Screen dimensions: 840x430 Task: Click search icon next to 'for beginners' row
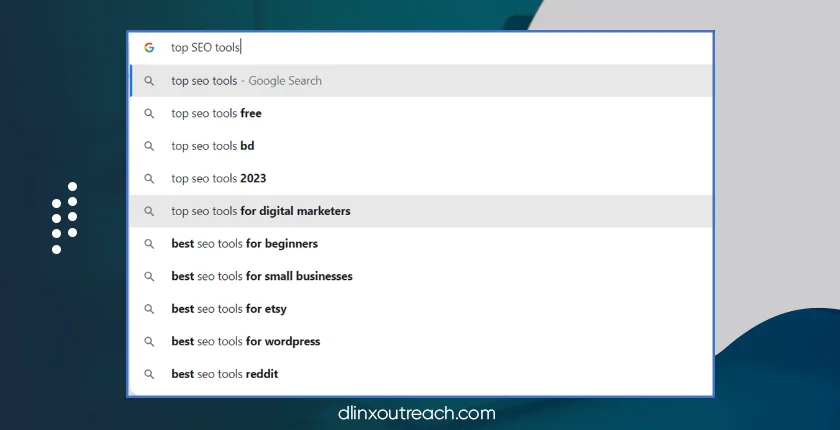point(149,244)
